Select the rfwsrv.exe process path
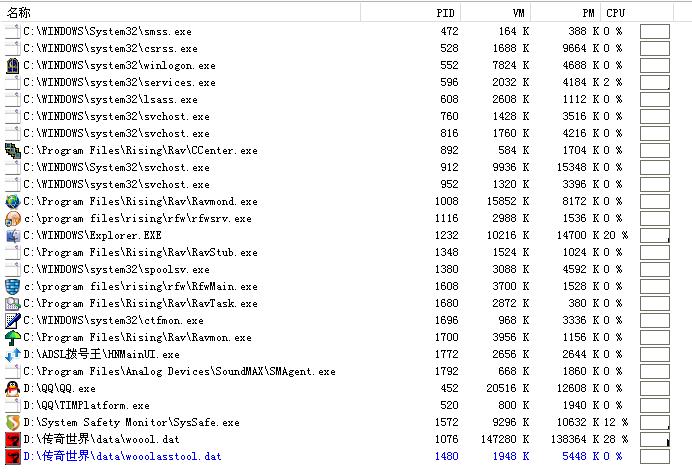This screenshot has width=692, height=476. (137, 218)
